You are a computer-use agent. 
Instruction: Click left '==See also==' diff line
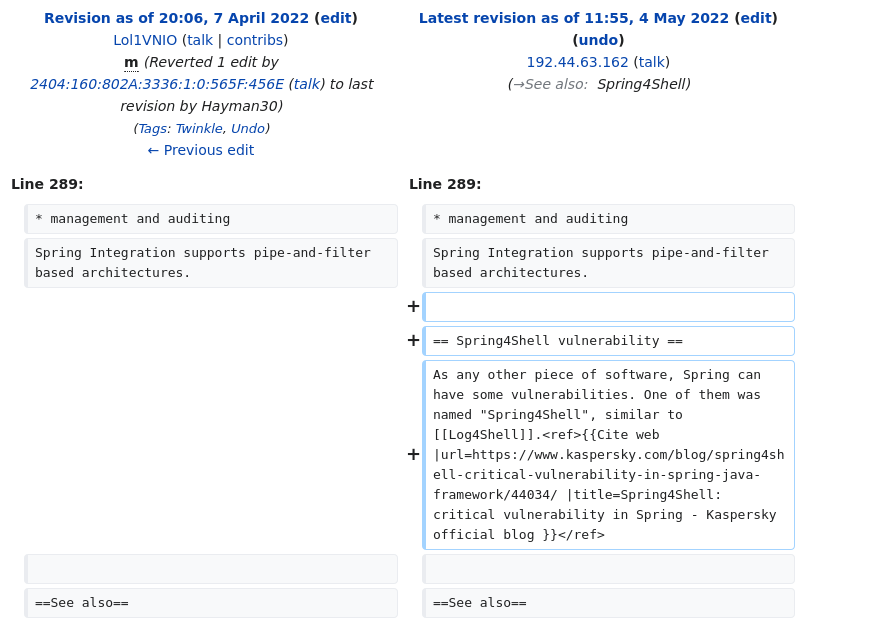211,603
